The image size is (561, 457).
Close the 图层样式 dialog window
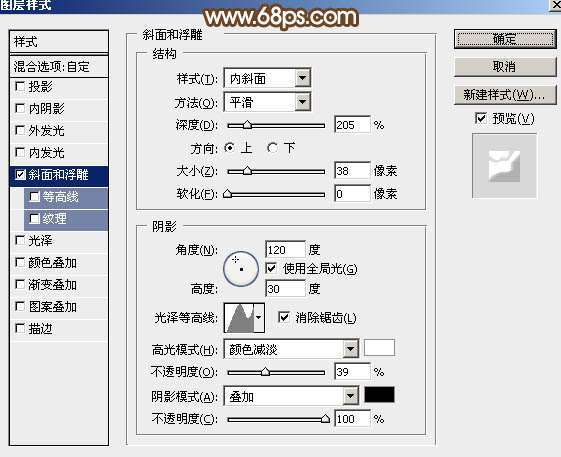[x=556, y=5]
